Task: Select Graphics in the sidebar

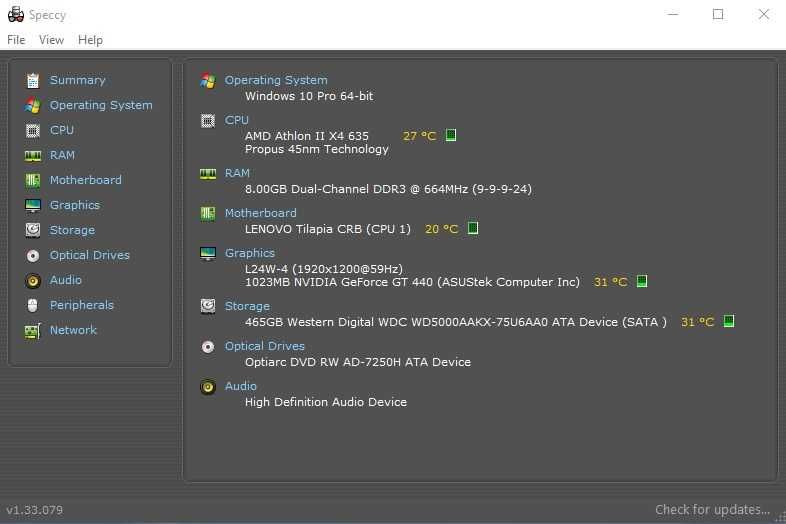Action: [x=75, y=205]
